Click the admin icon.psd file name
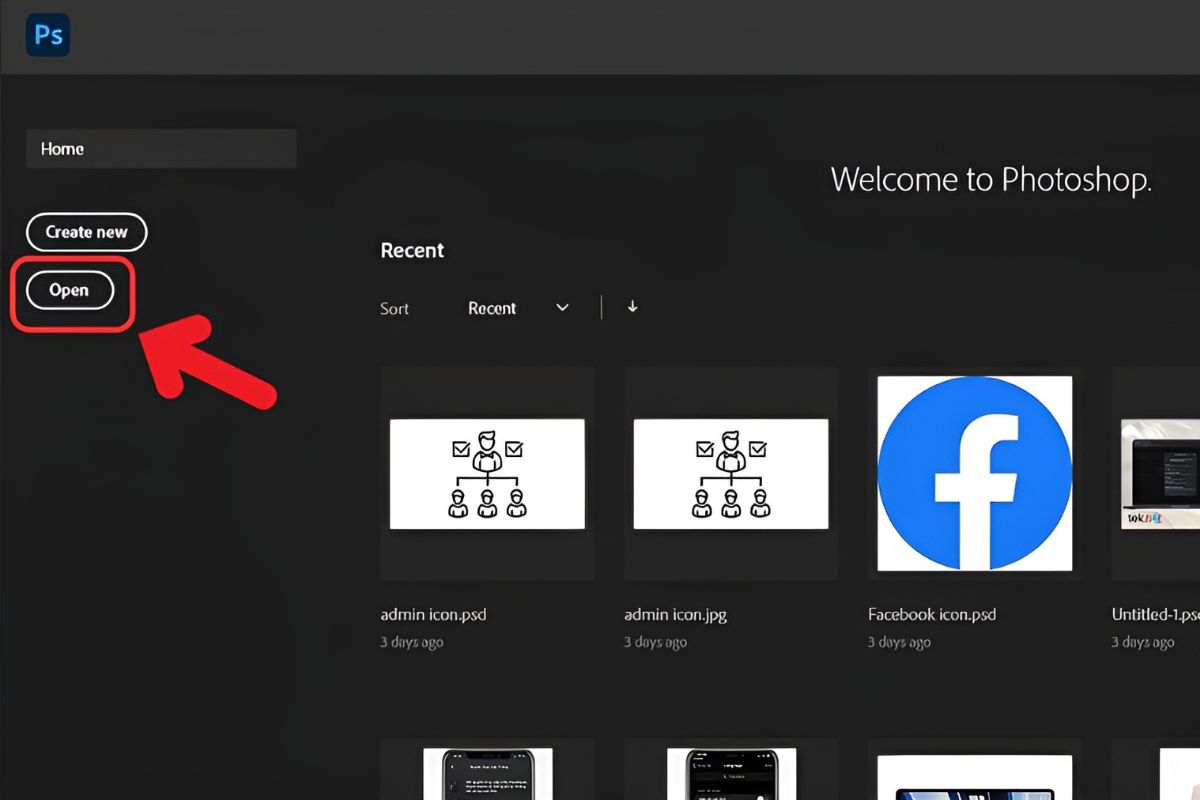Viewport: 1200px width, 800px height. tap(433, 614)
